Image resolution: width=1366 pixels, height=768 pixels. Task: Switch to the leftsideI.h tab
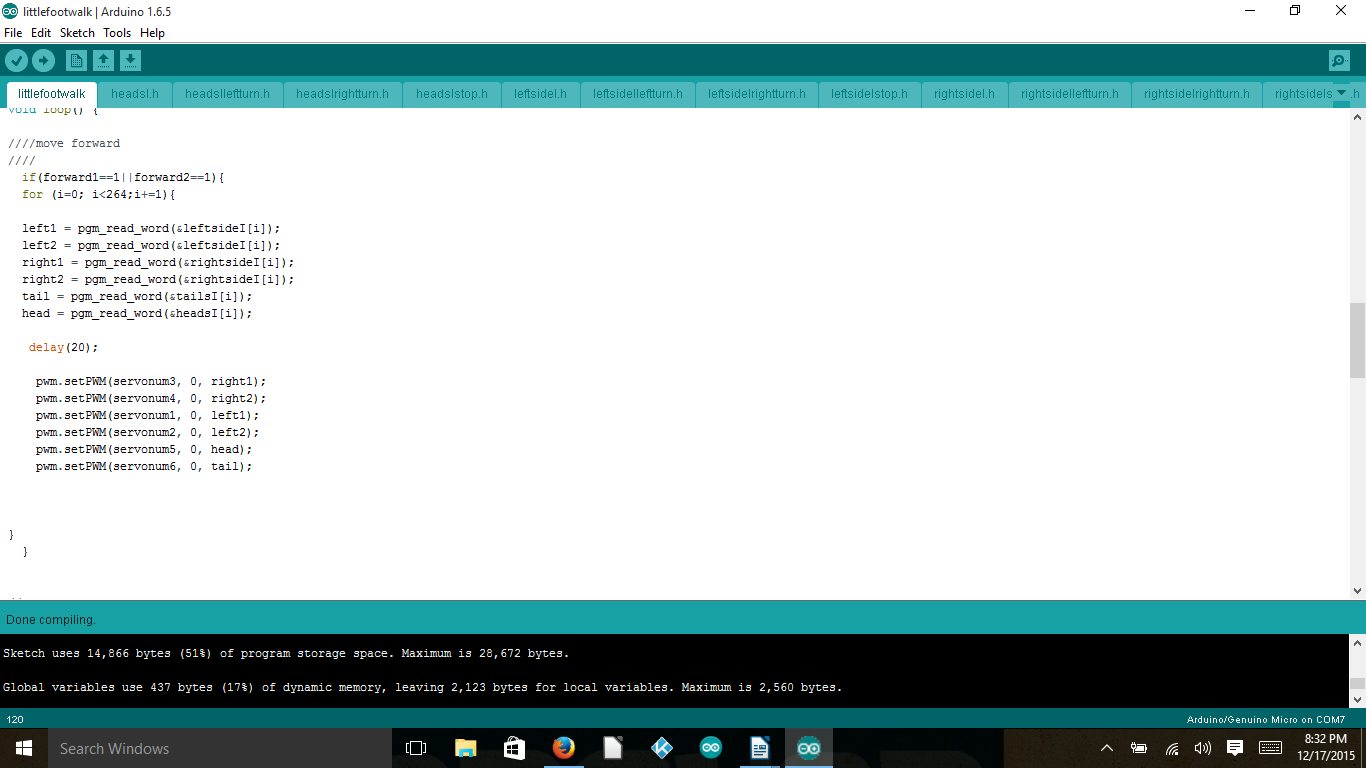pyautogui.click(x=540, y=94)
